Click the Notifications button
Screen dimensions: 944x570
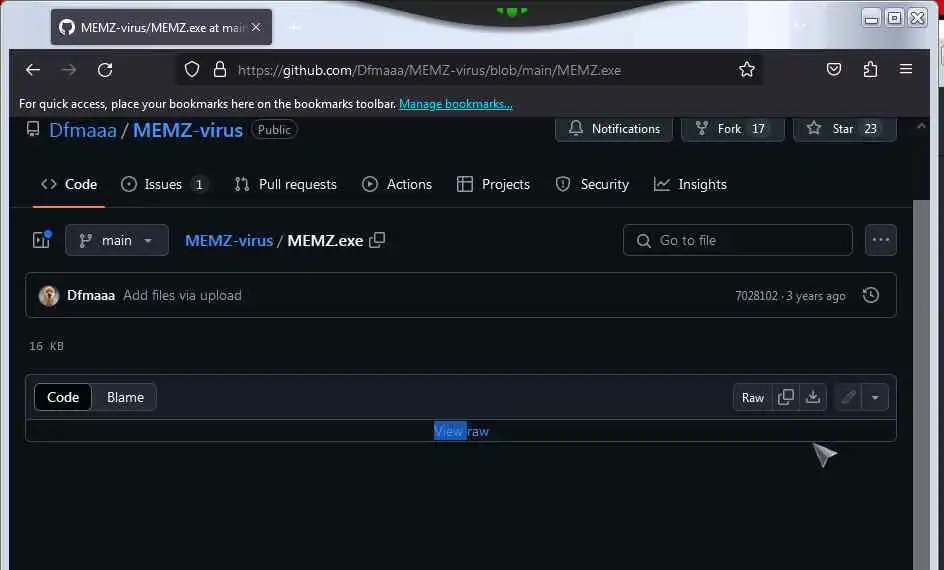(614, 129)
